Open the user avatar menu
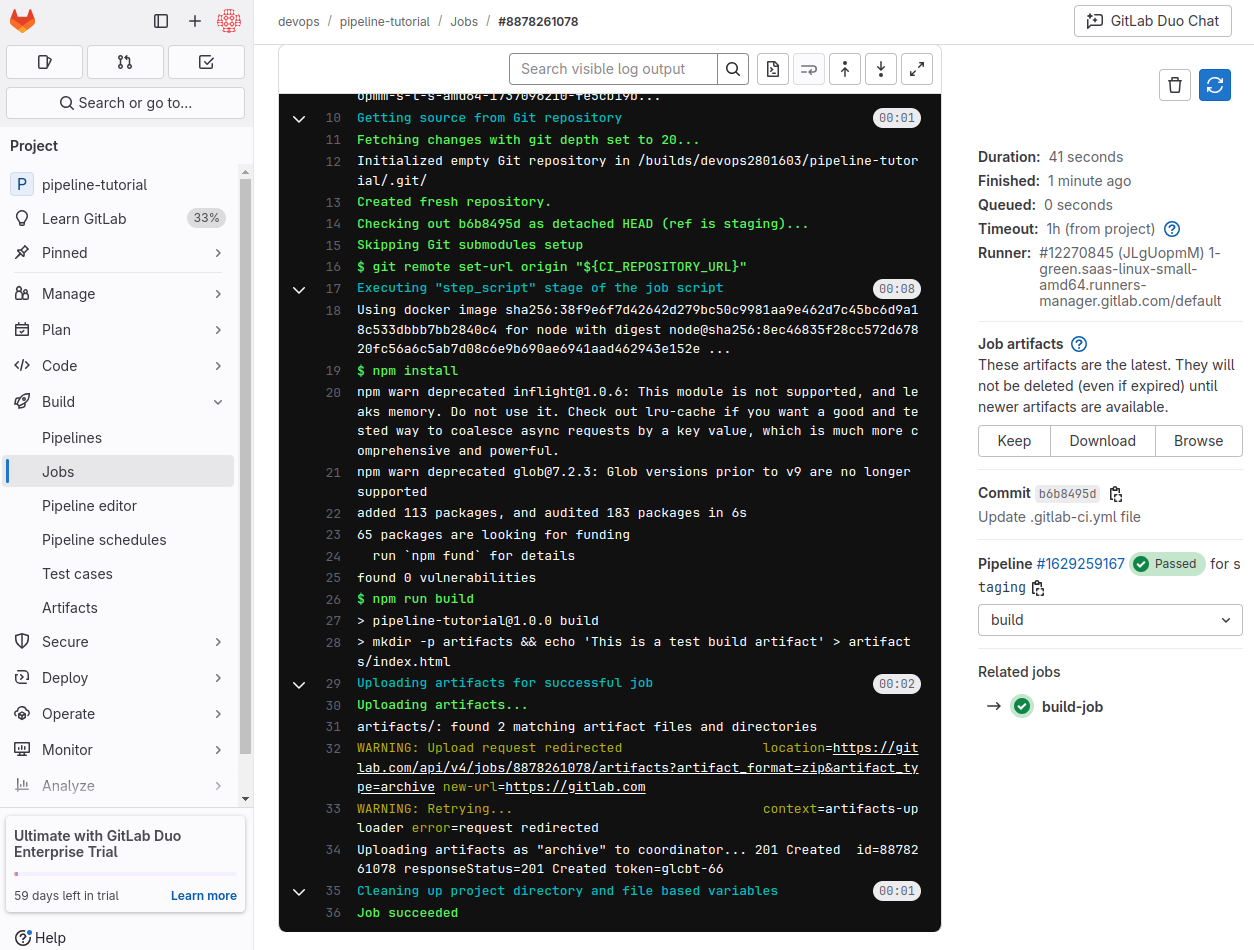 click(229, 21)
